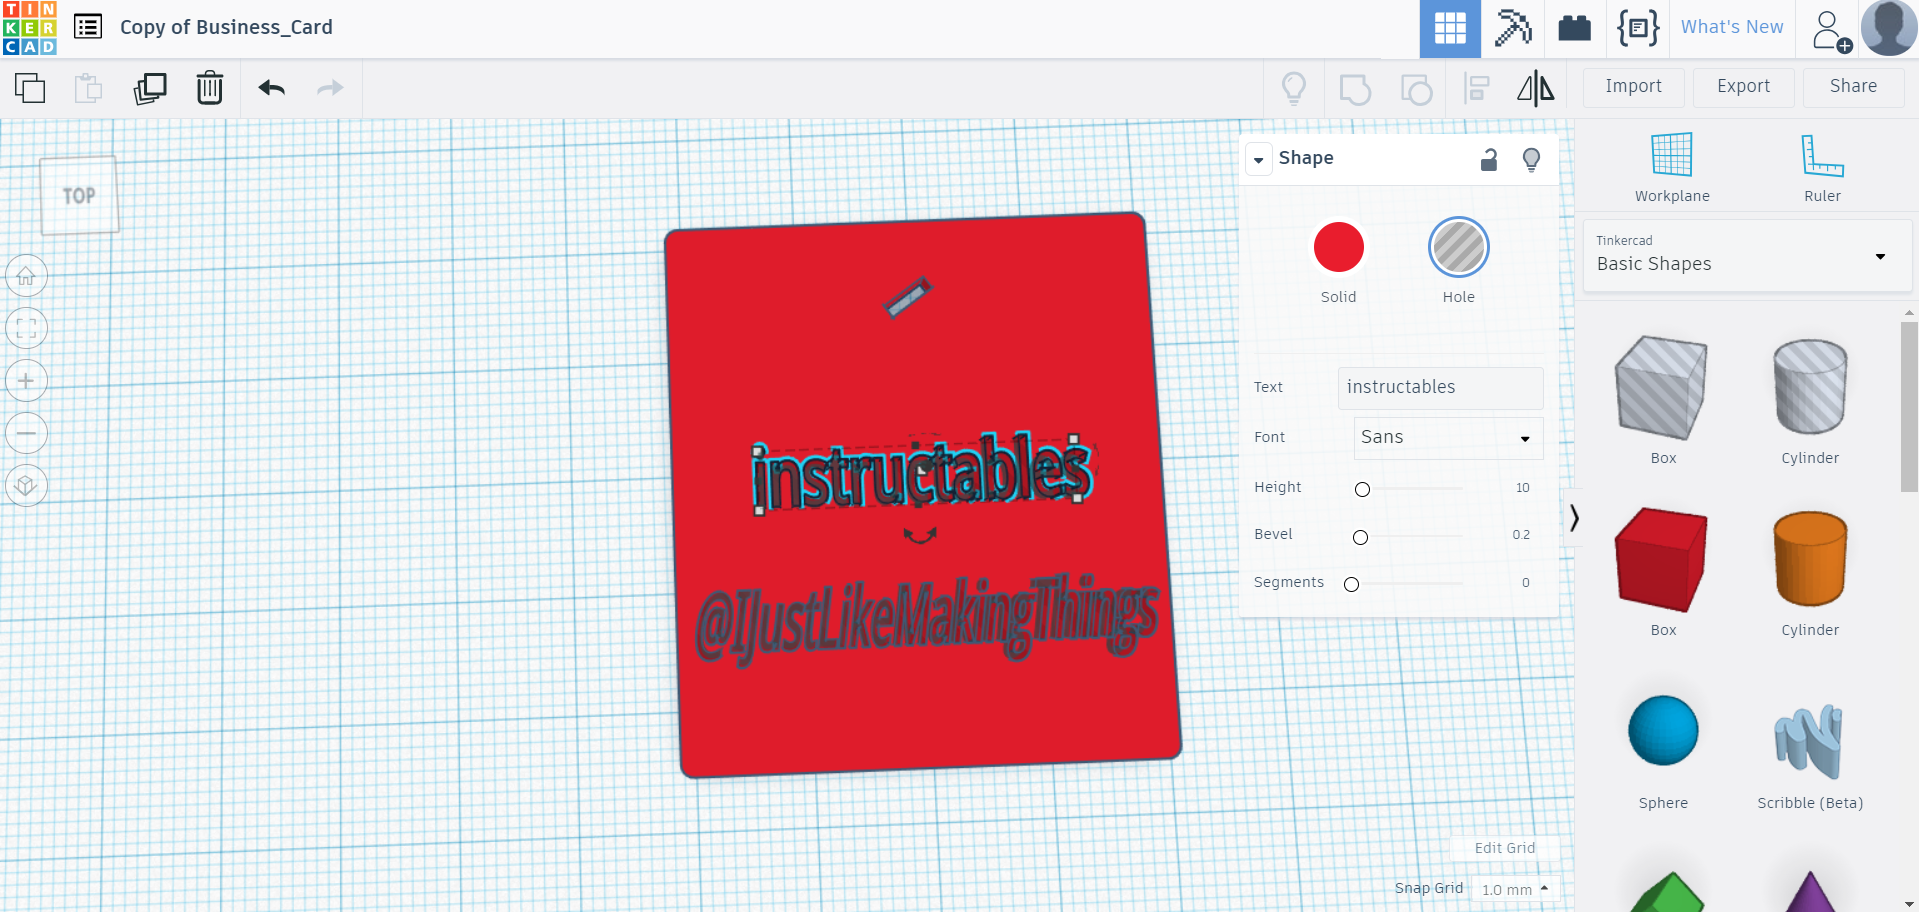
Task: Open the Bricks view
Action: [1575, 28]
